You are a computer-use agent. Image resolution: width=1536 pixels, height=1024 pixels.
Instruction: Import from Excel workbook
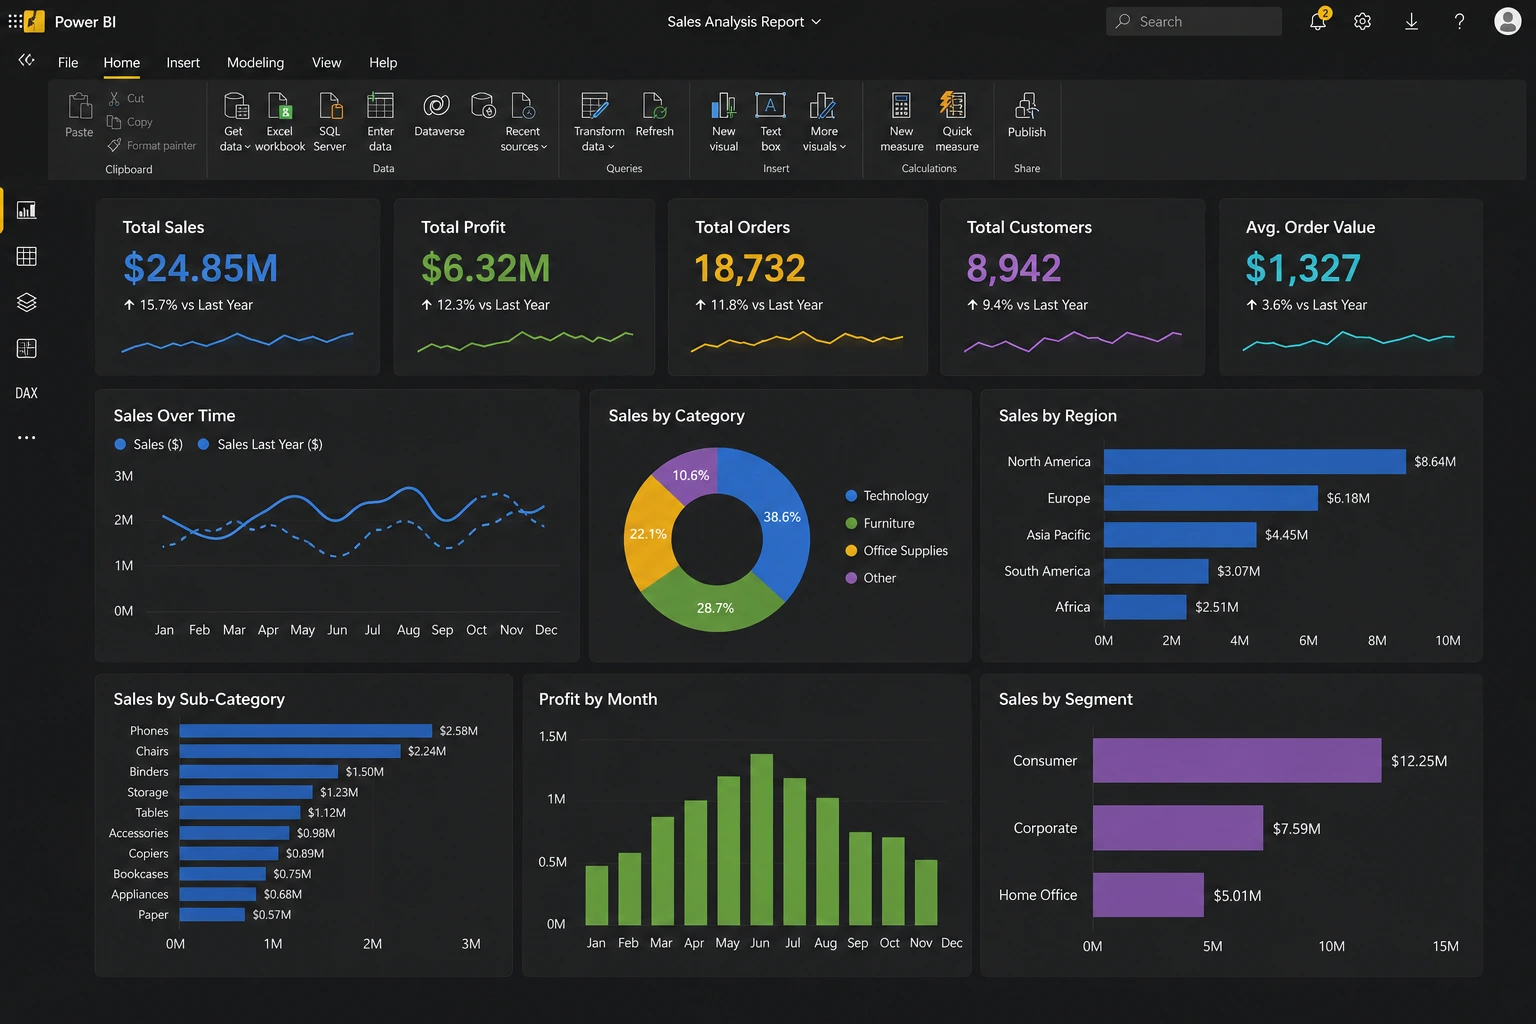280,121
